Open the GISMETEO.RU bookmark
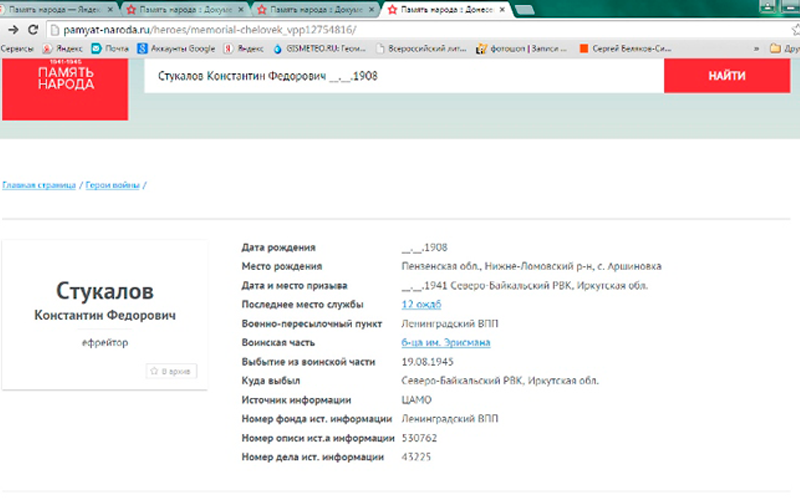Image resolution: width=800 pixels, height=500 pixels. click(319, 48)
